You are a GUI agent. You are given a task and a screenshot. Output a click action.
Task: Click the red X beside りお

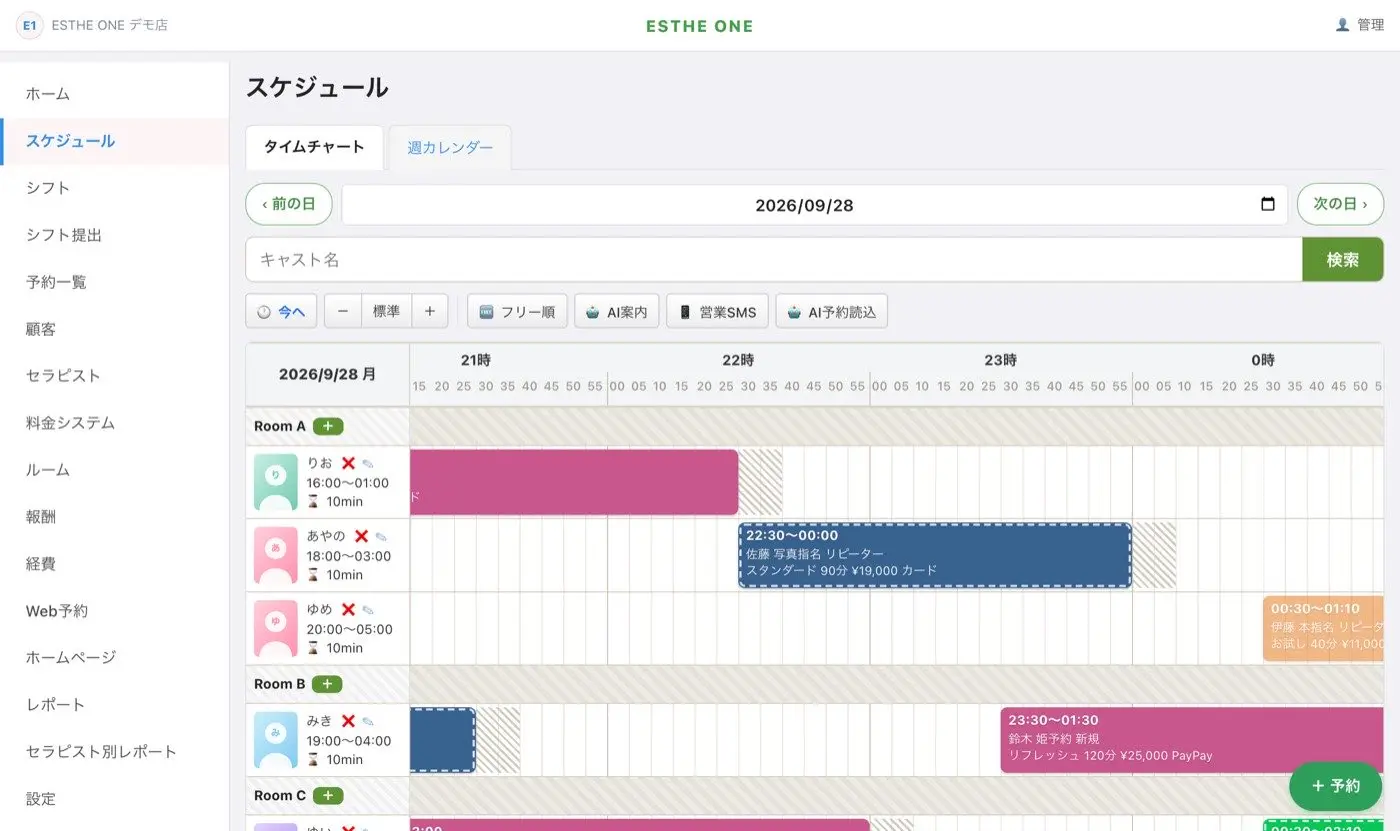click(x=348, y=463)
